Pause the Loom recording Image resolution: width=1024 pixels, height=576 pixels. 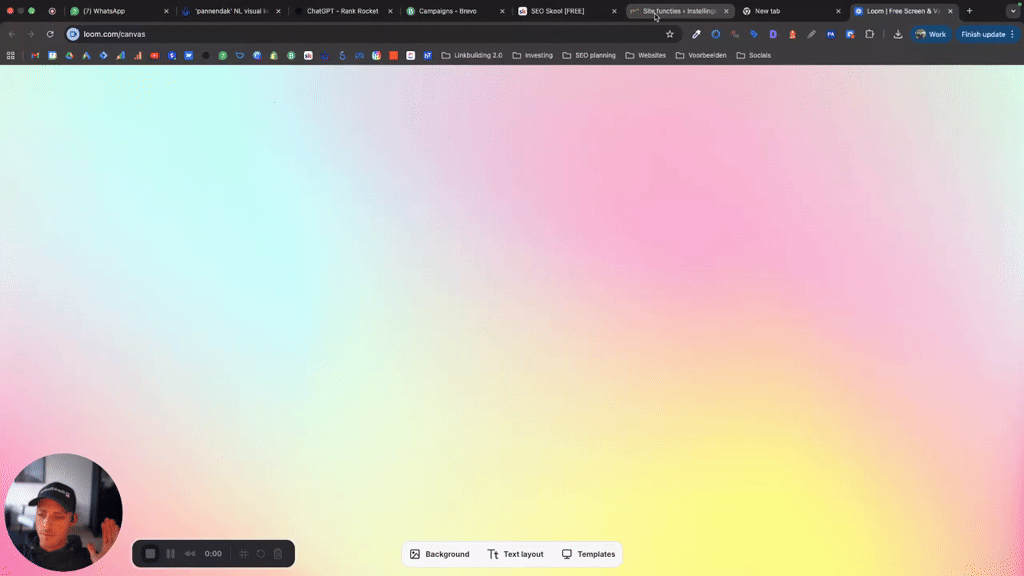[170, 554]
